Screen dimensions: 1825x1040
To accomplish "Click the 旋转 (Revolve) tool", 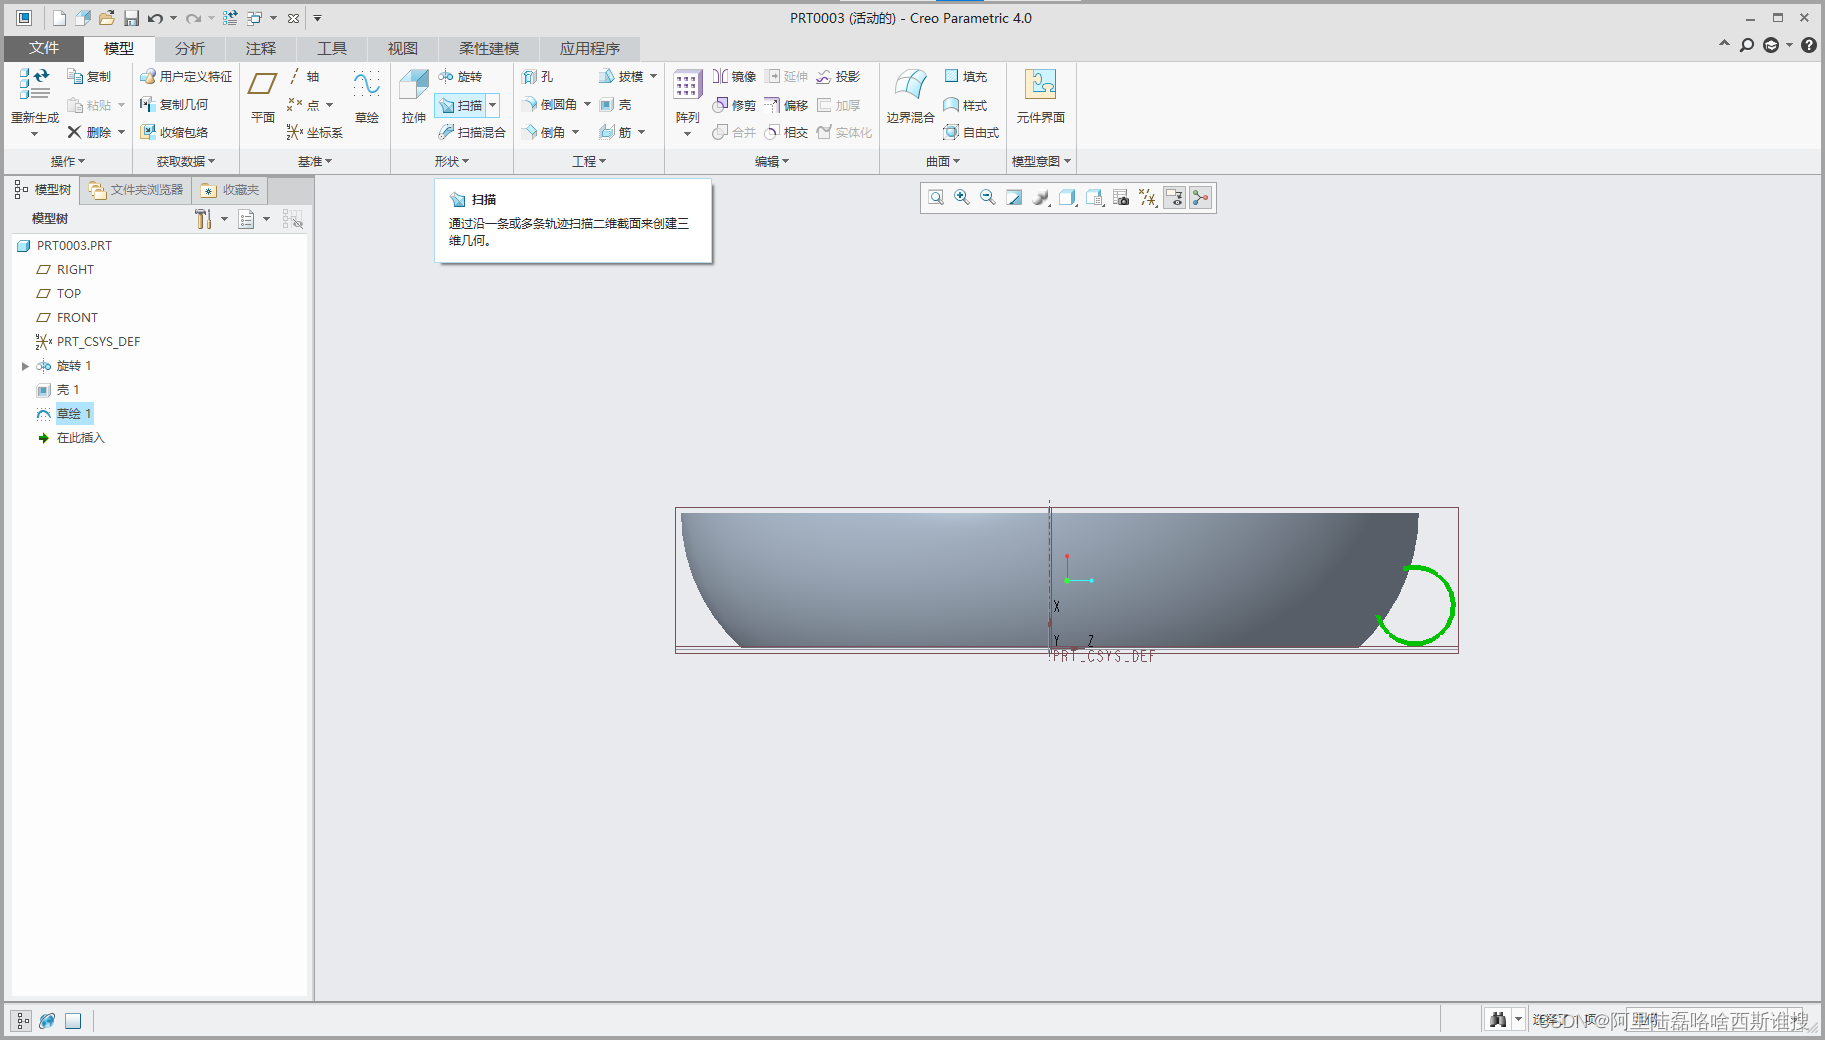I will coord(460,76).
